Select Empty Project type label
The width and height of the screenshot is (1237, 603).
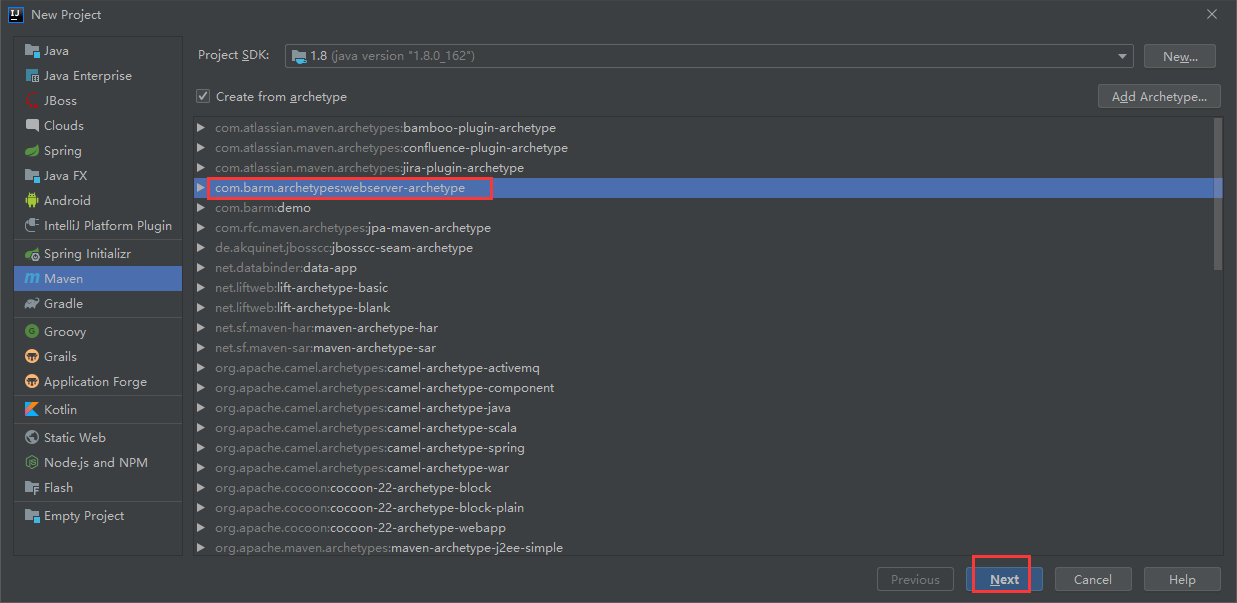tap(84, 516)
